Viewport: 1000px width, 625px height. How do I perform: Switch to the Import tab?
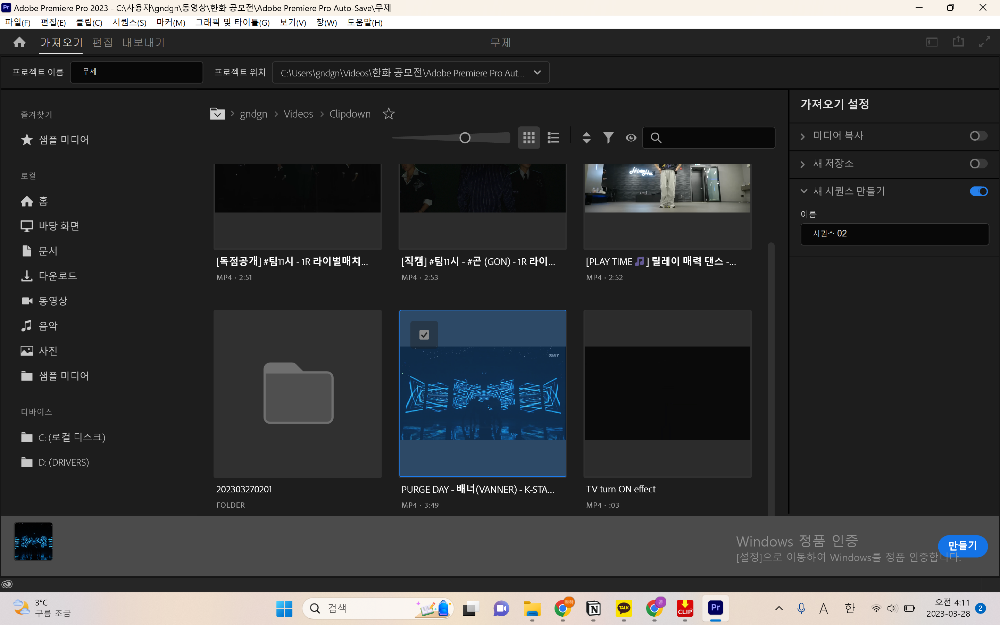(x=61, y=43)
